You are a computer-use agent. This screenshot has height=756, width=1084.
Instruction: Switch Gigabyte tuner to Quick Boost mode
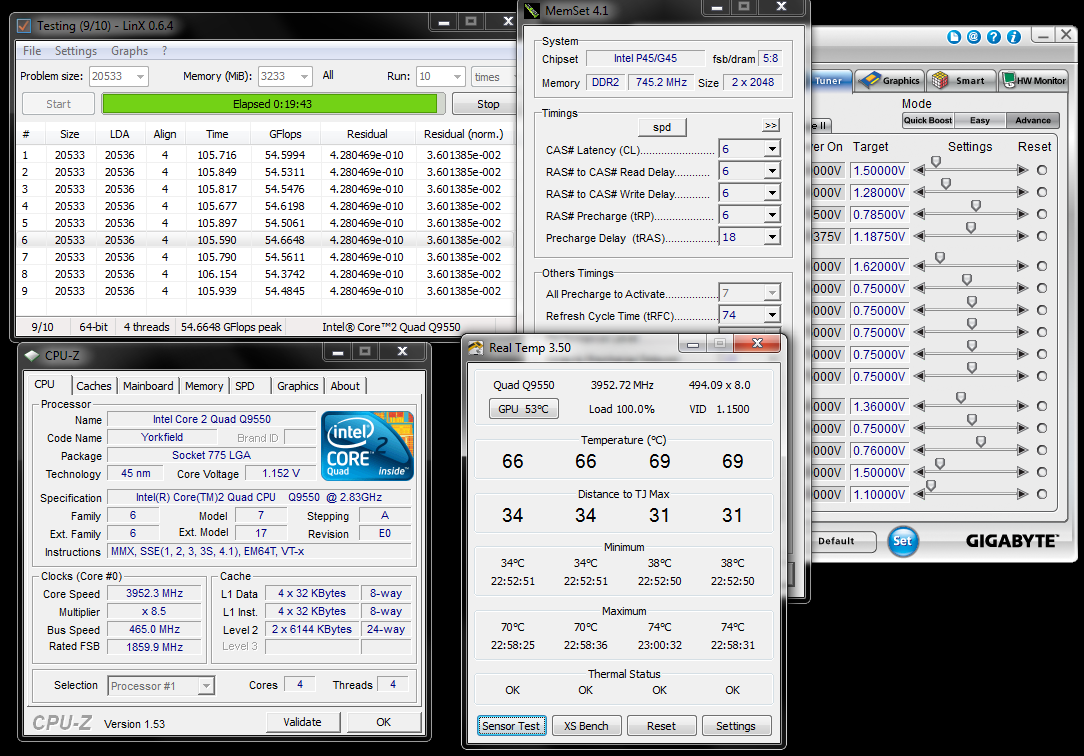pos(928,120)
